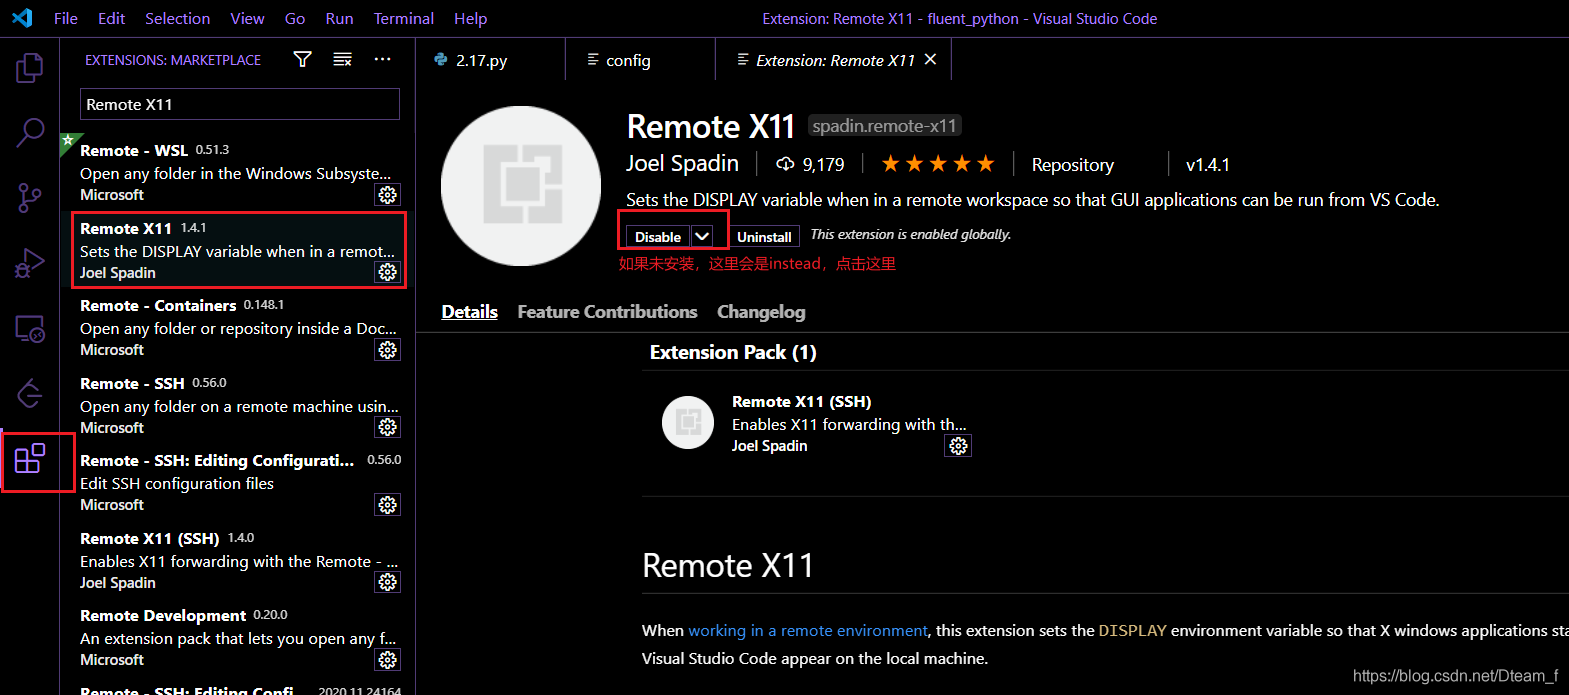Open the 'working in a remote environment' link
1569x695 pixels.
tap(808, 630)
